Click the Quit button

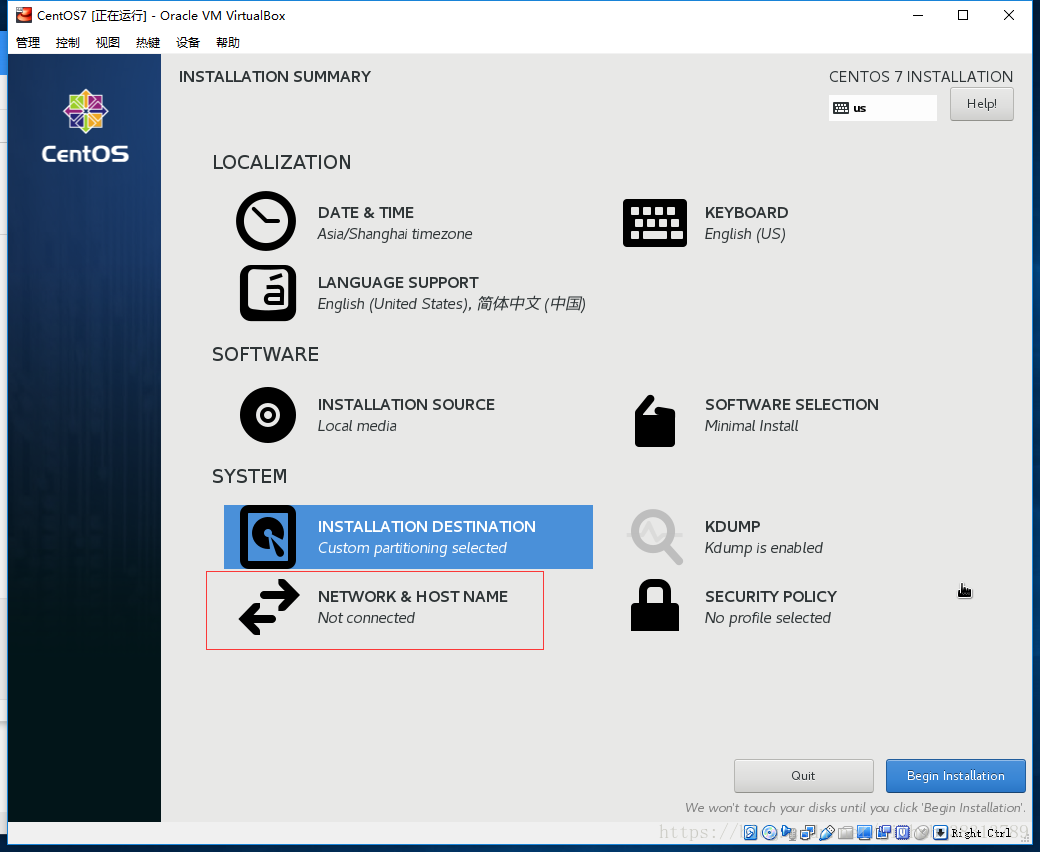(803, 776)
